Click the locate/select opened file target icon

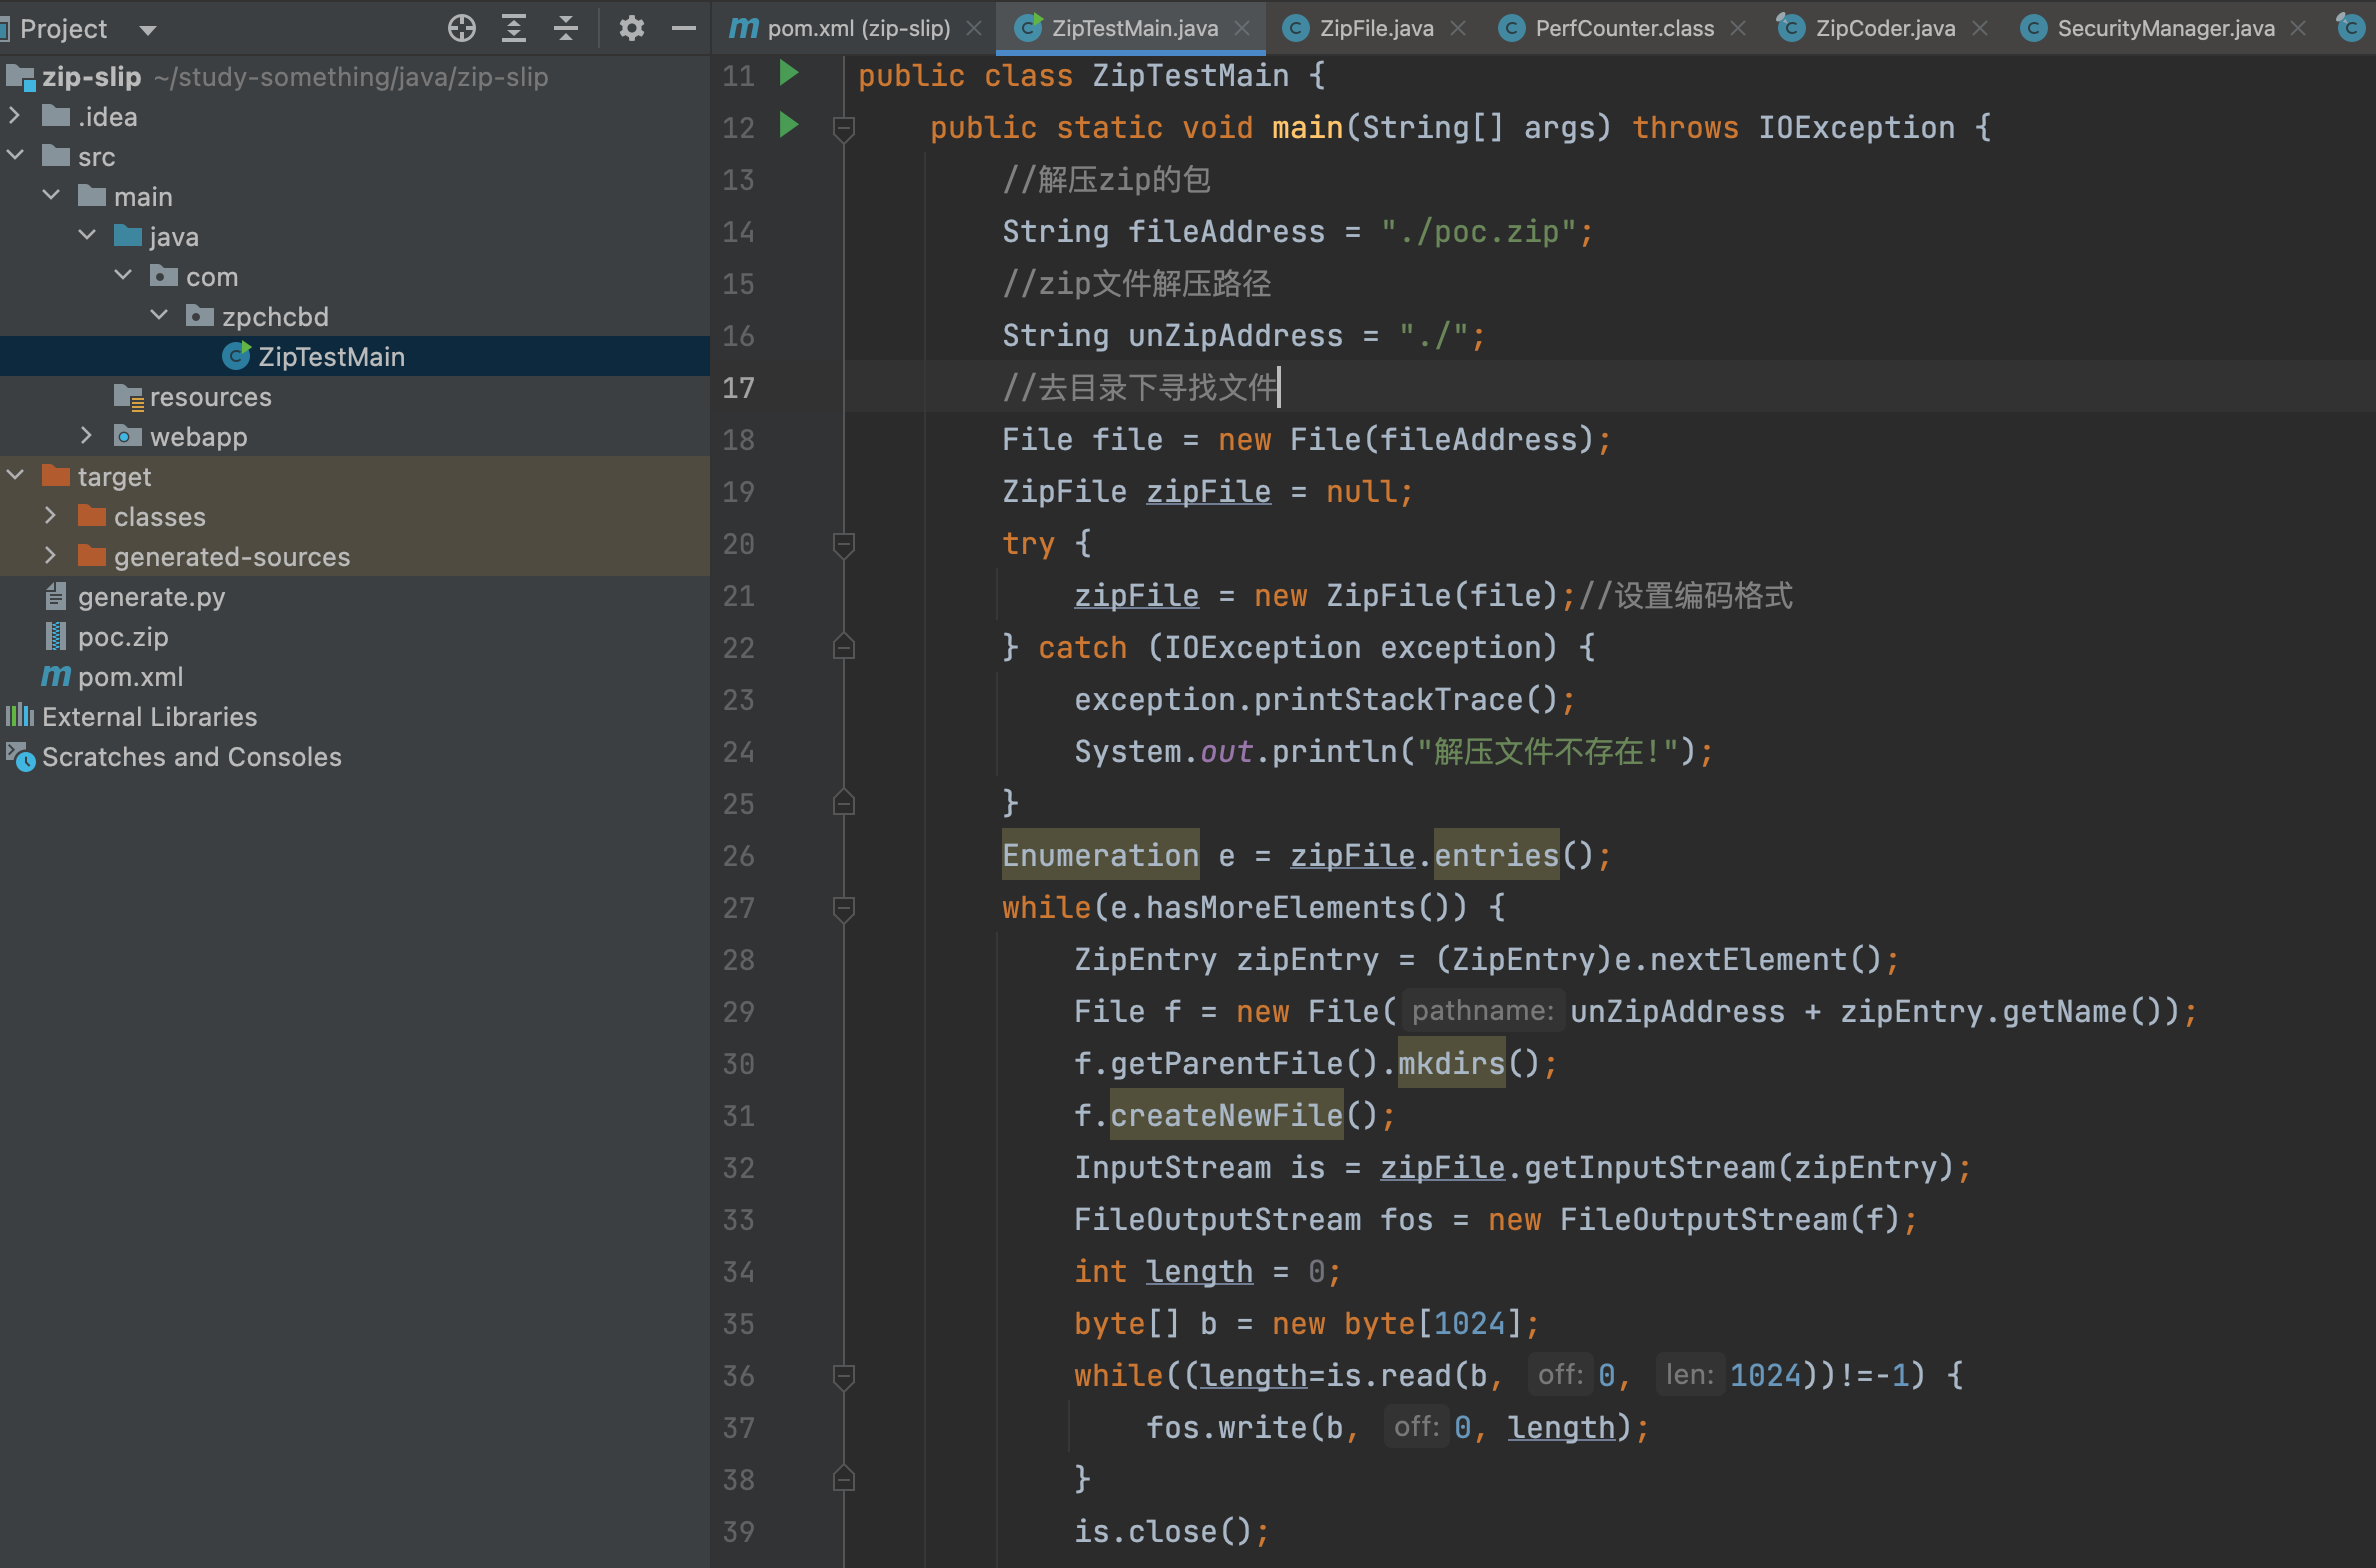click(x=461, y=28)
